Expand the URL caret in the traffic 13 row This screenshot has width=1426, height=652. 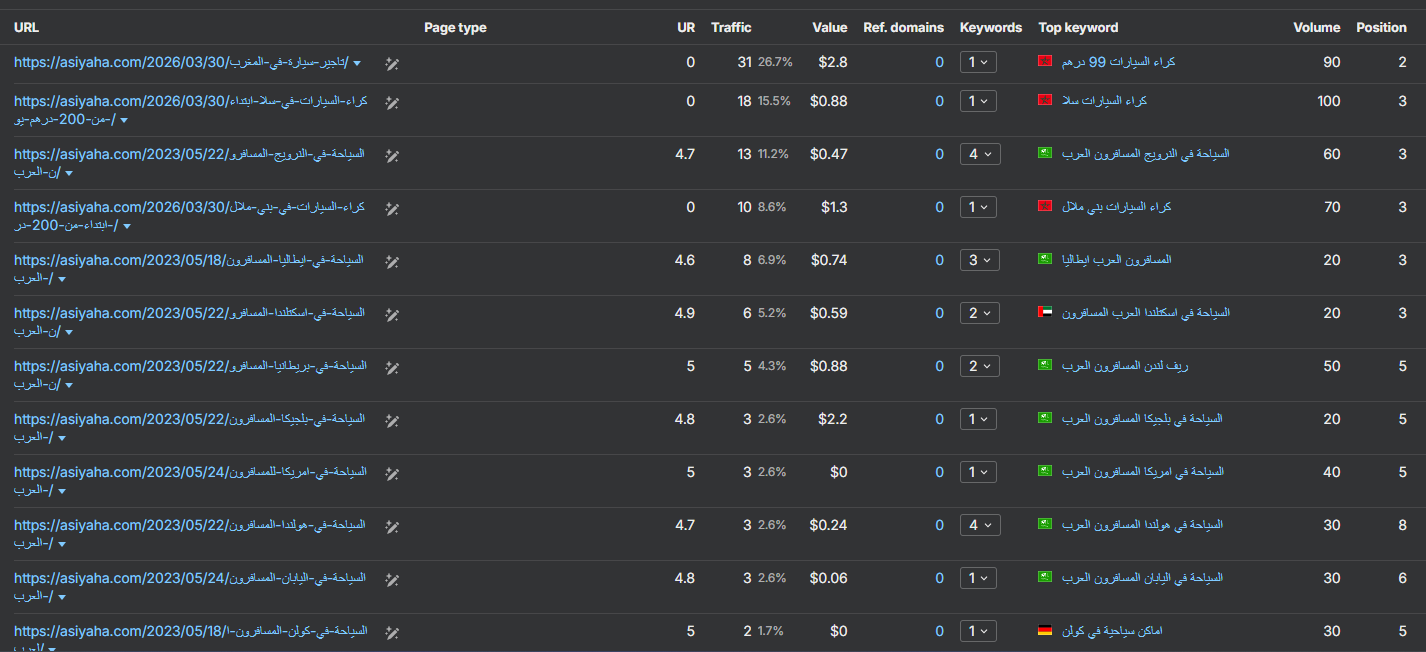pos(68,174)
